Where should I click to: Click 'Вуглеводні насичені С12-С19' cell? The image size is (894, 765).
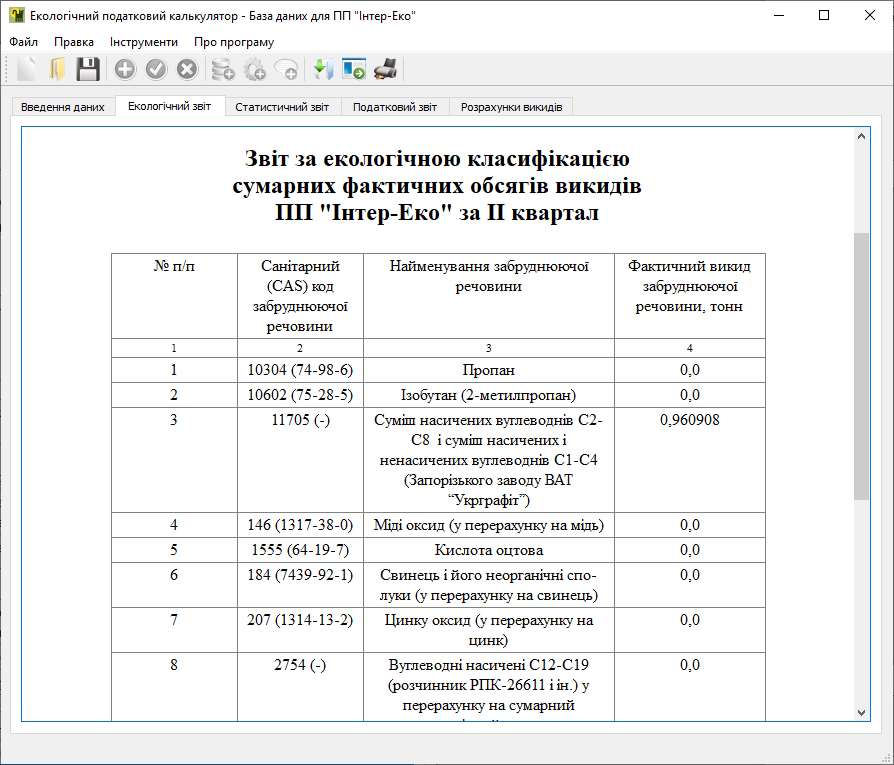[x=489, y=687]
